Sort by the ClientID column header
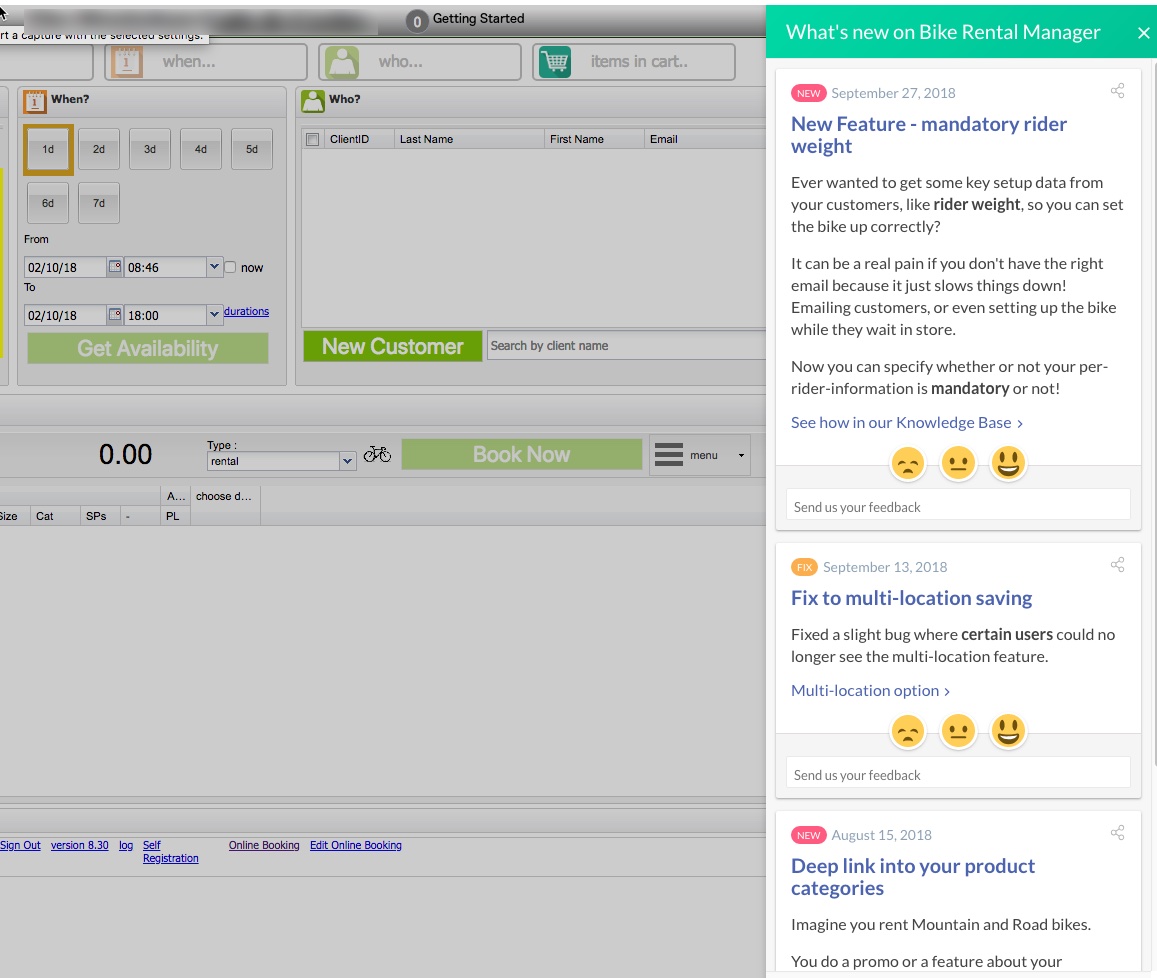This screenshot has width=1157, height=978. [359, 140]
